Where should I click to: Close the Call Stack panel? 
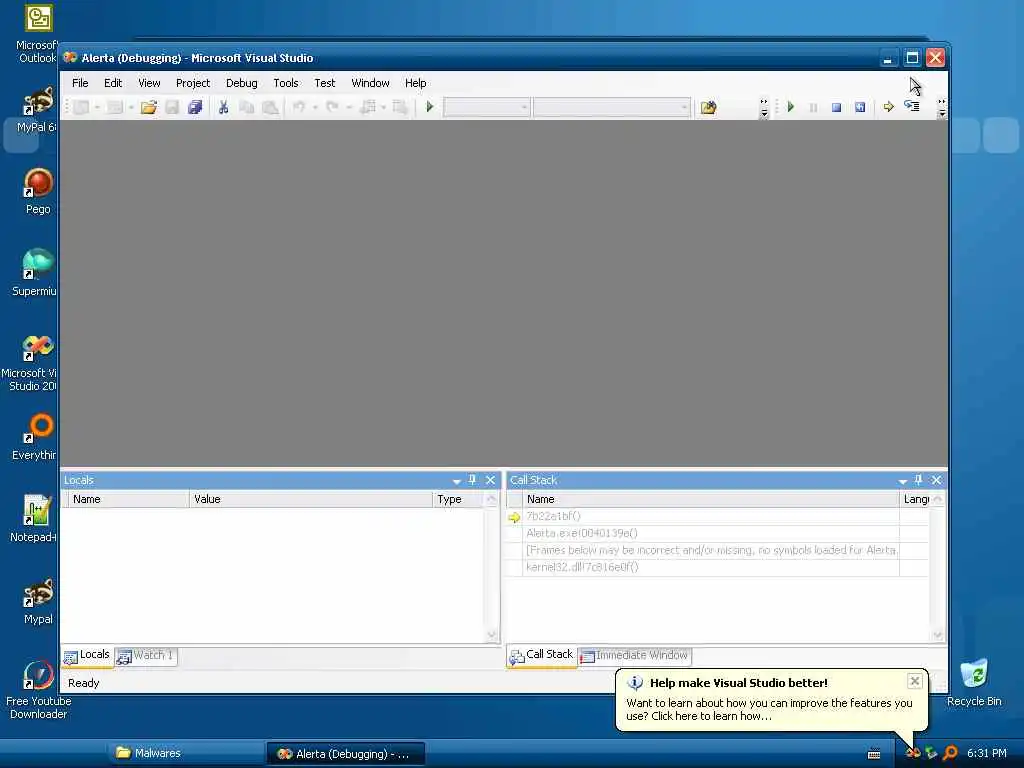pos(936,480)
